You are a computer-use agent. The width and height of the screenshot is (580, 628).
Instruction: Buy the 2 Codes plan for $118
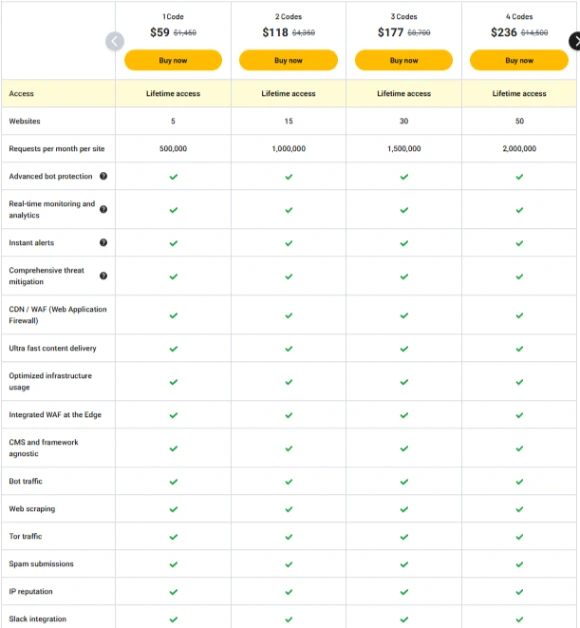point(288,60)
